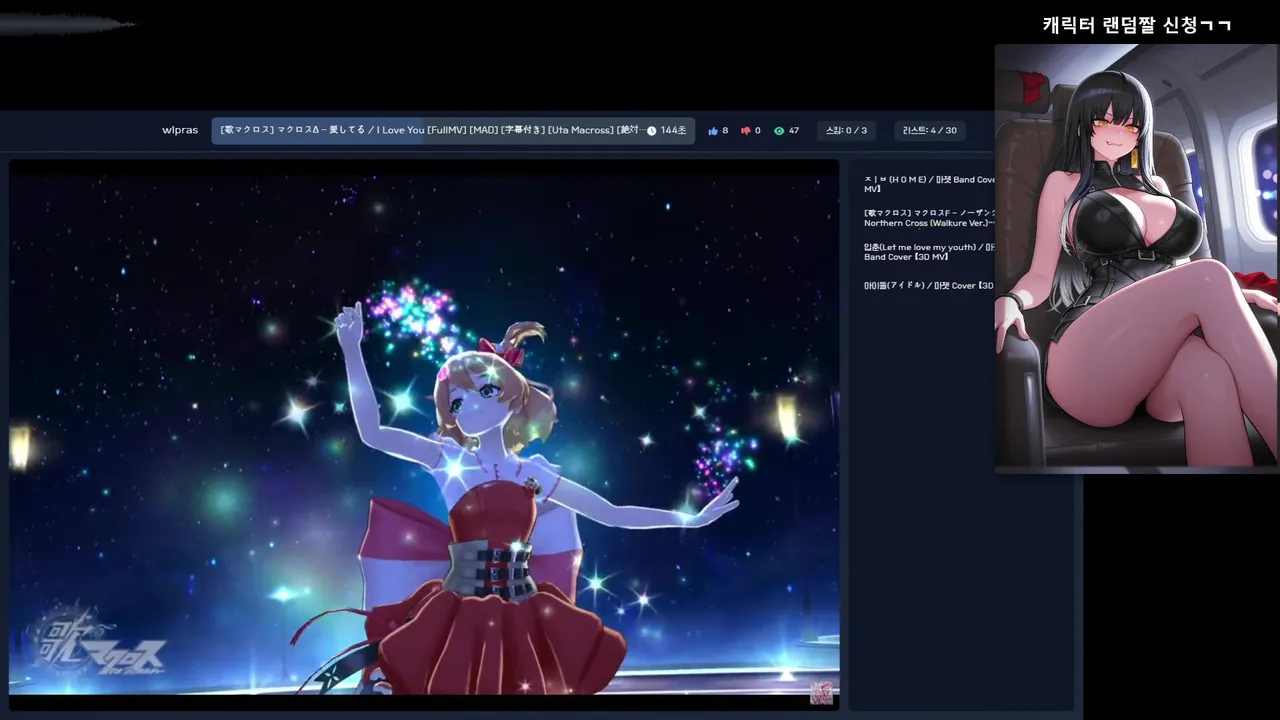Screen dimensions: 1280x720
Task: Click the current song title progress bar
Action: (453, 131)
